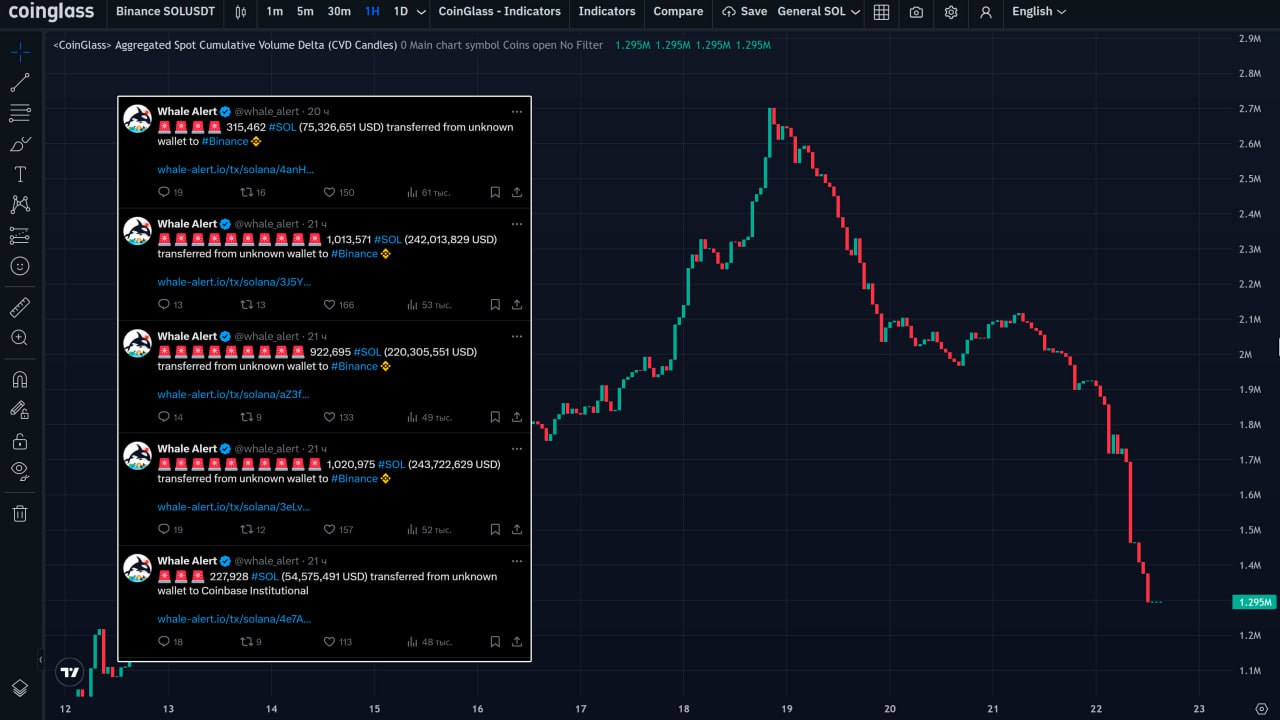Select the 1H timeframe
The width and height of the screenshot is (1280, 720).
[x=372, y=12]
